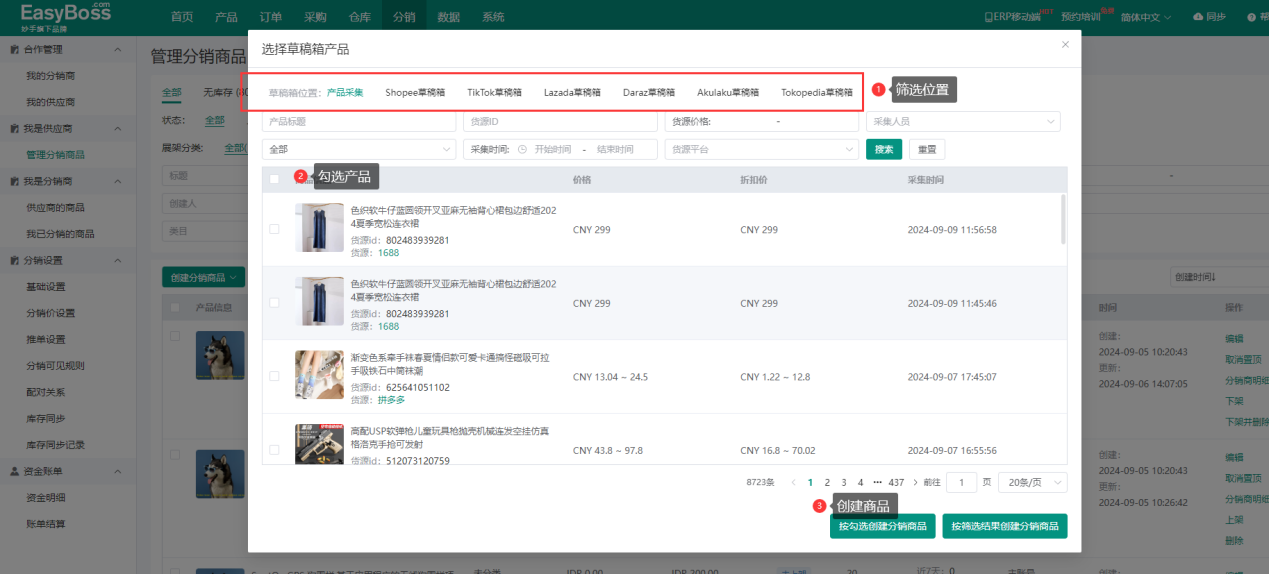Click the 合作管理 sidebar section icon
This screenshot has width=1269, height=574.
[14, 49]
